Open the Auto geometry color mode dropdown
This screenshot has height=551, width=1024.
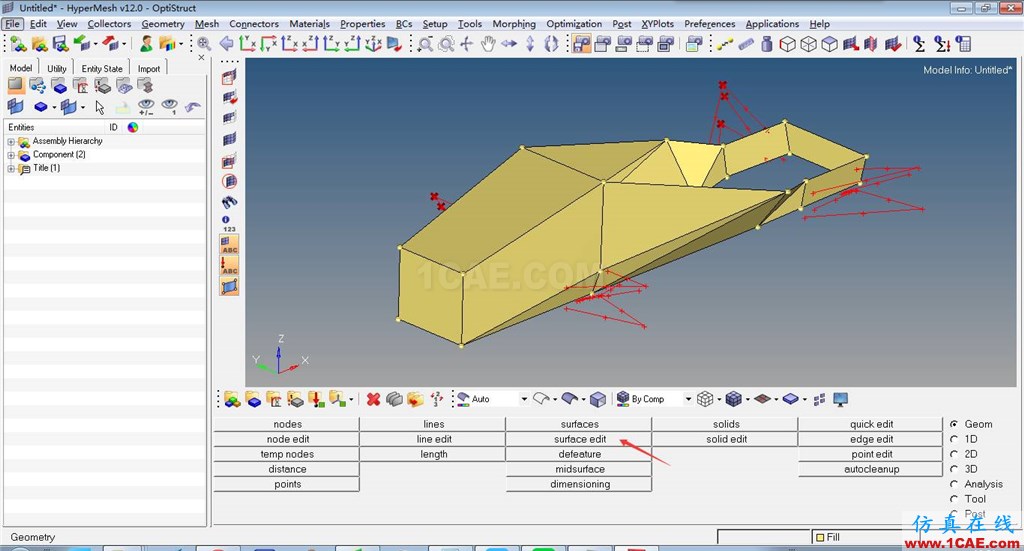click(x=524, y=399)
